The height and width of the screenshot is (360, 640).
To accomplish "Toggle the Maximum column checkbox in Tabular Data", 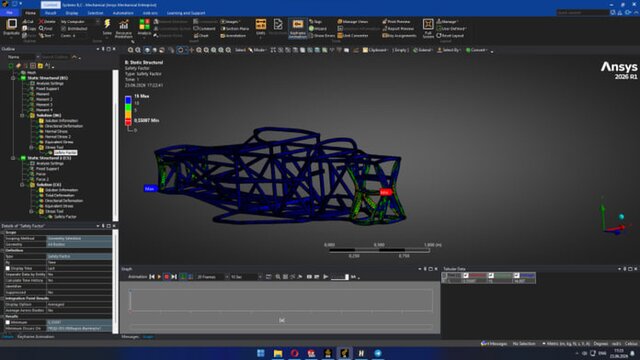I will coord(491,276).
